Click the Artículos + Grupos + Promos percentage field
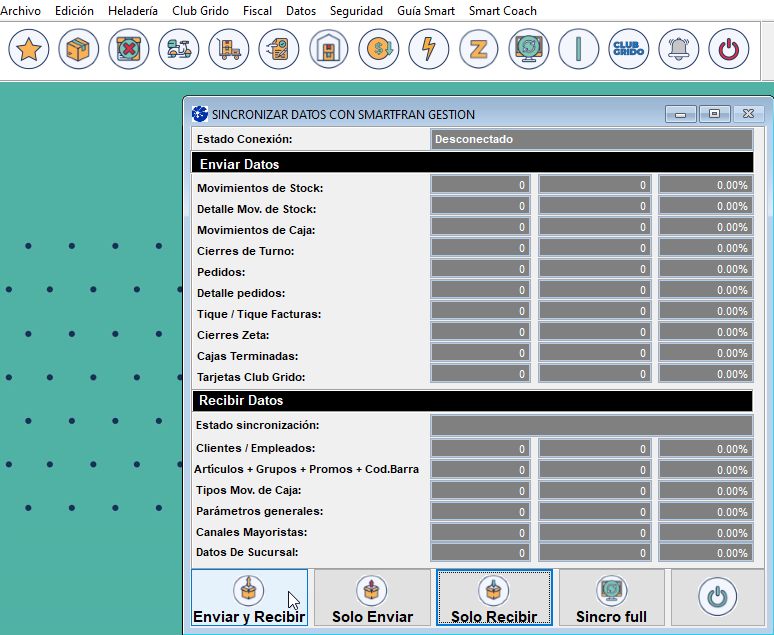Image resolution: width=774 pixels, height=635 pixels. 705,469
